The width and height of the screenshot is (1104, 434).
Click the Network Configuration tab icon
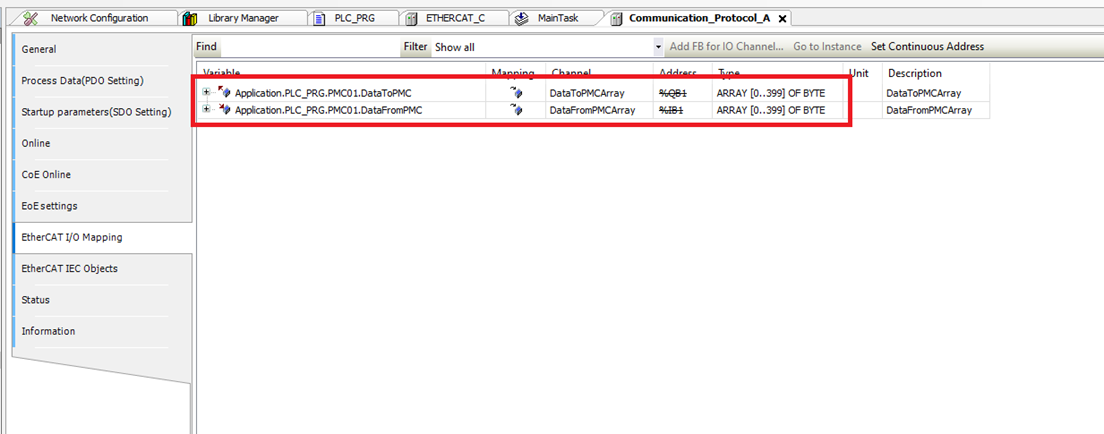pos(31,18)
